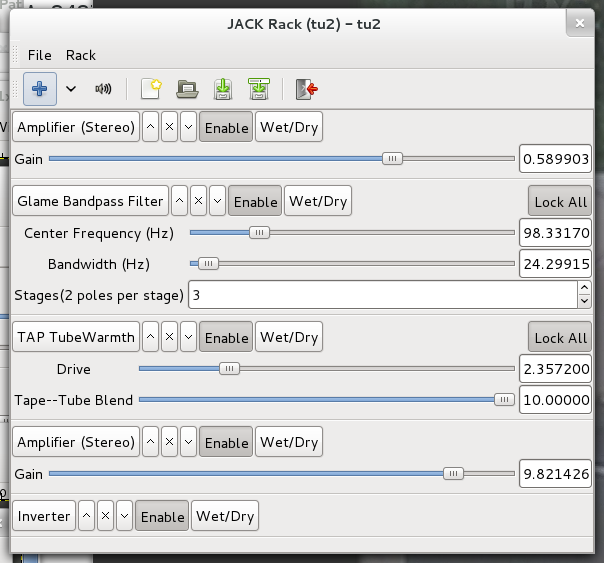
Task: Click the blue plus Add plugin button
Action: (40, 89)
